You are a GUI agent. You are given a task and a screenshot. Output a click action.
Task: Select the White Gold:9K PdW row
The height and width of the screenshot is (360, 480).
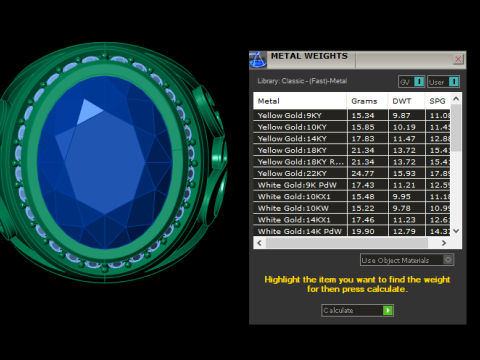pos(352,185)
